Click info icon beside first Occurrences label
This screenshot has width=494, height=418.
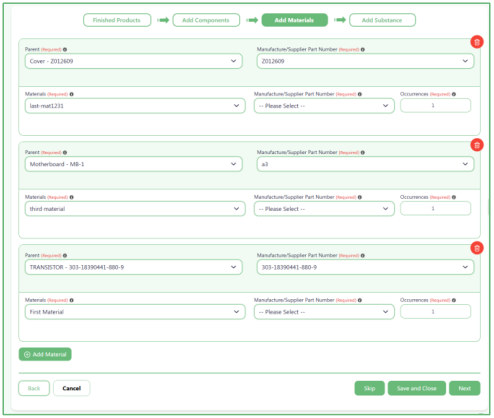[454, 94]
